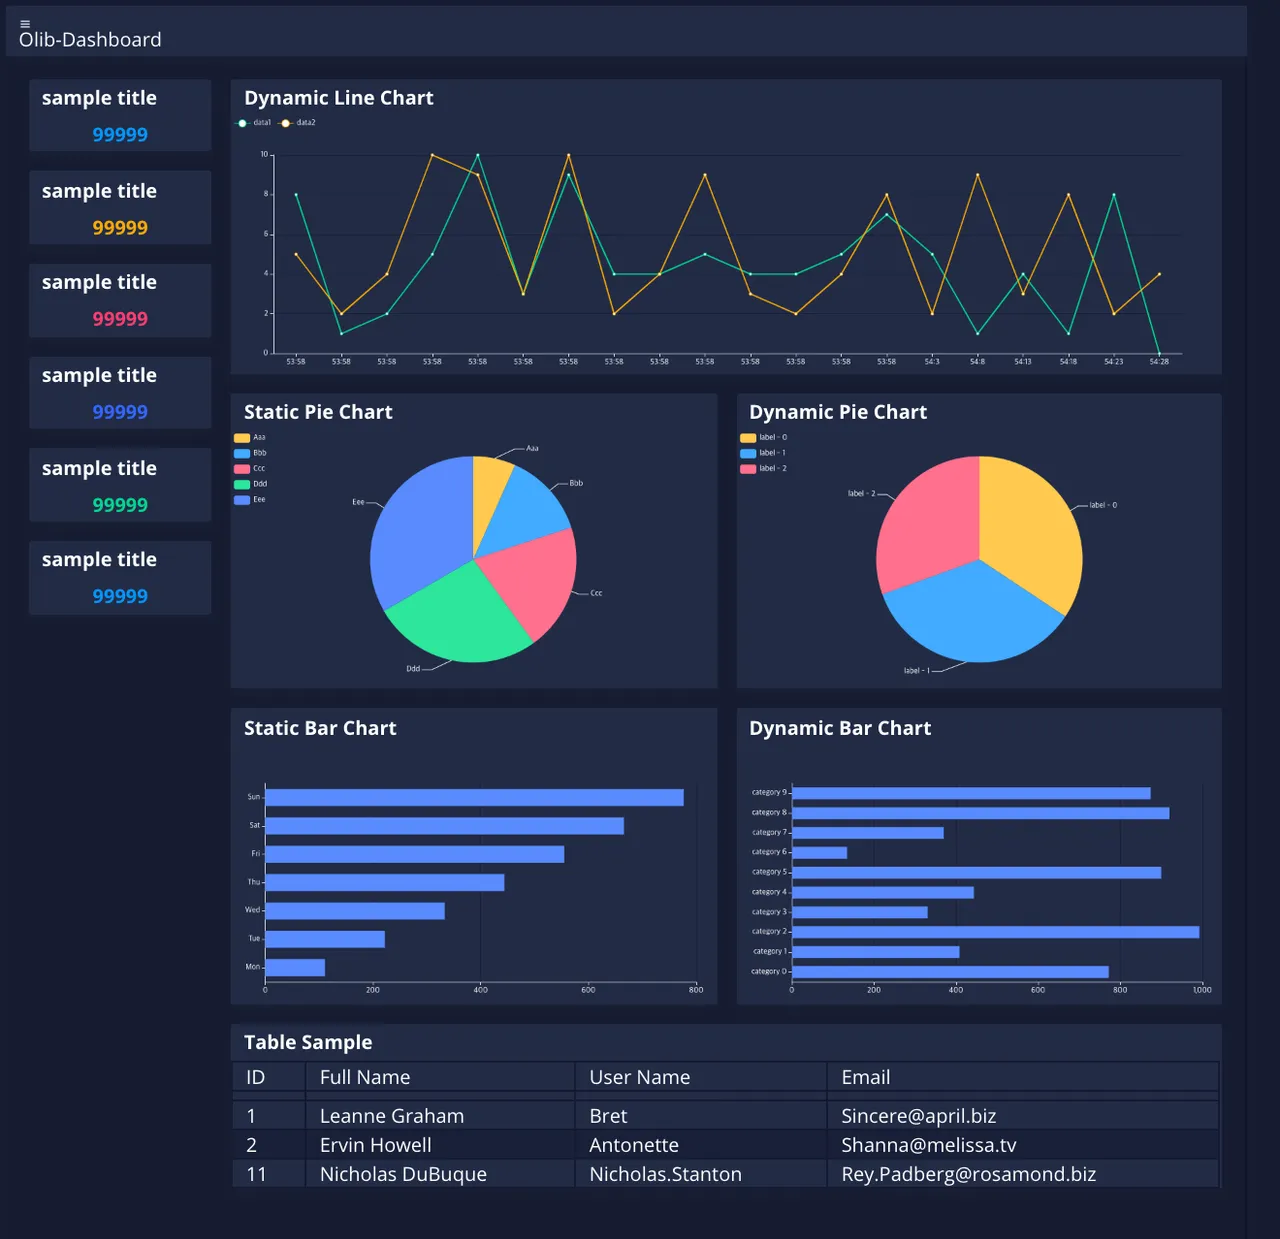Click the category 9 bar in Dynamic Bar Chart
The height and width of the screenshot is (1239, 1280).
click(x=971, y=793)
